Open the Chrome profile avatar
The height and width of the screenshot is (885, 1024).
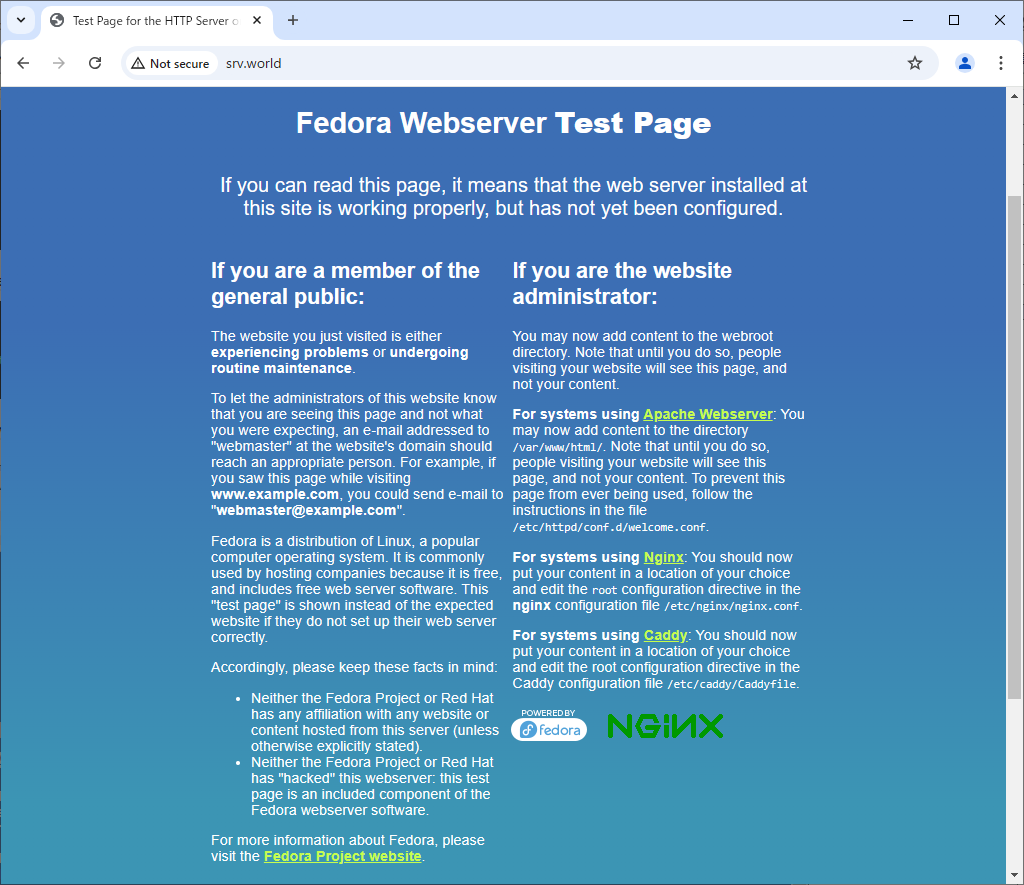click(x=964, y=63)
